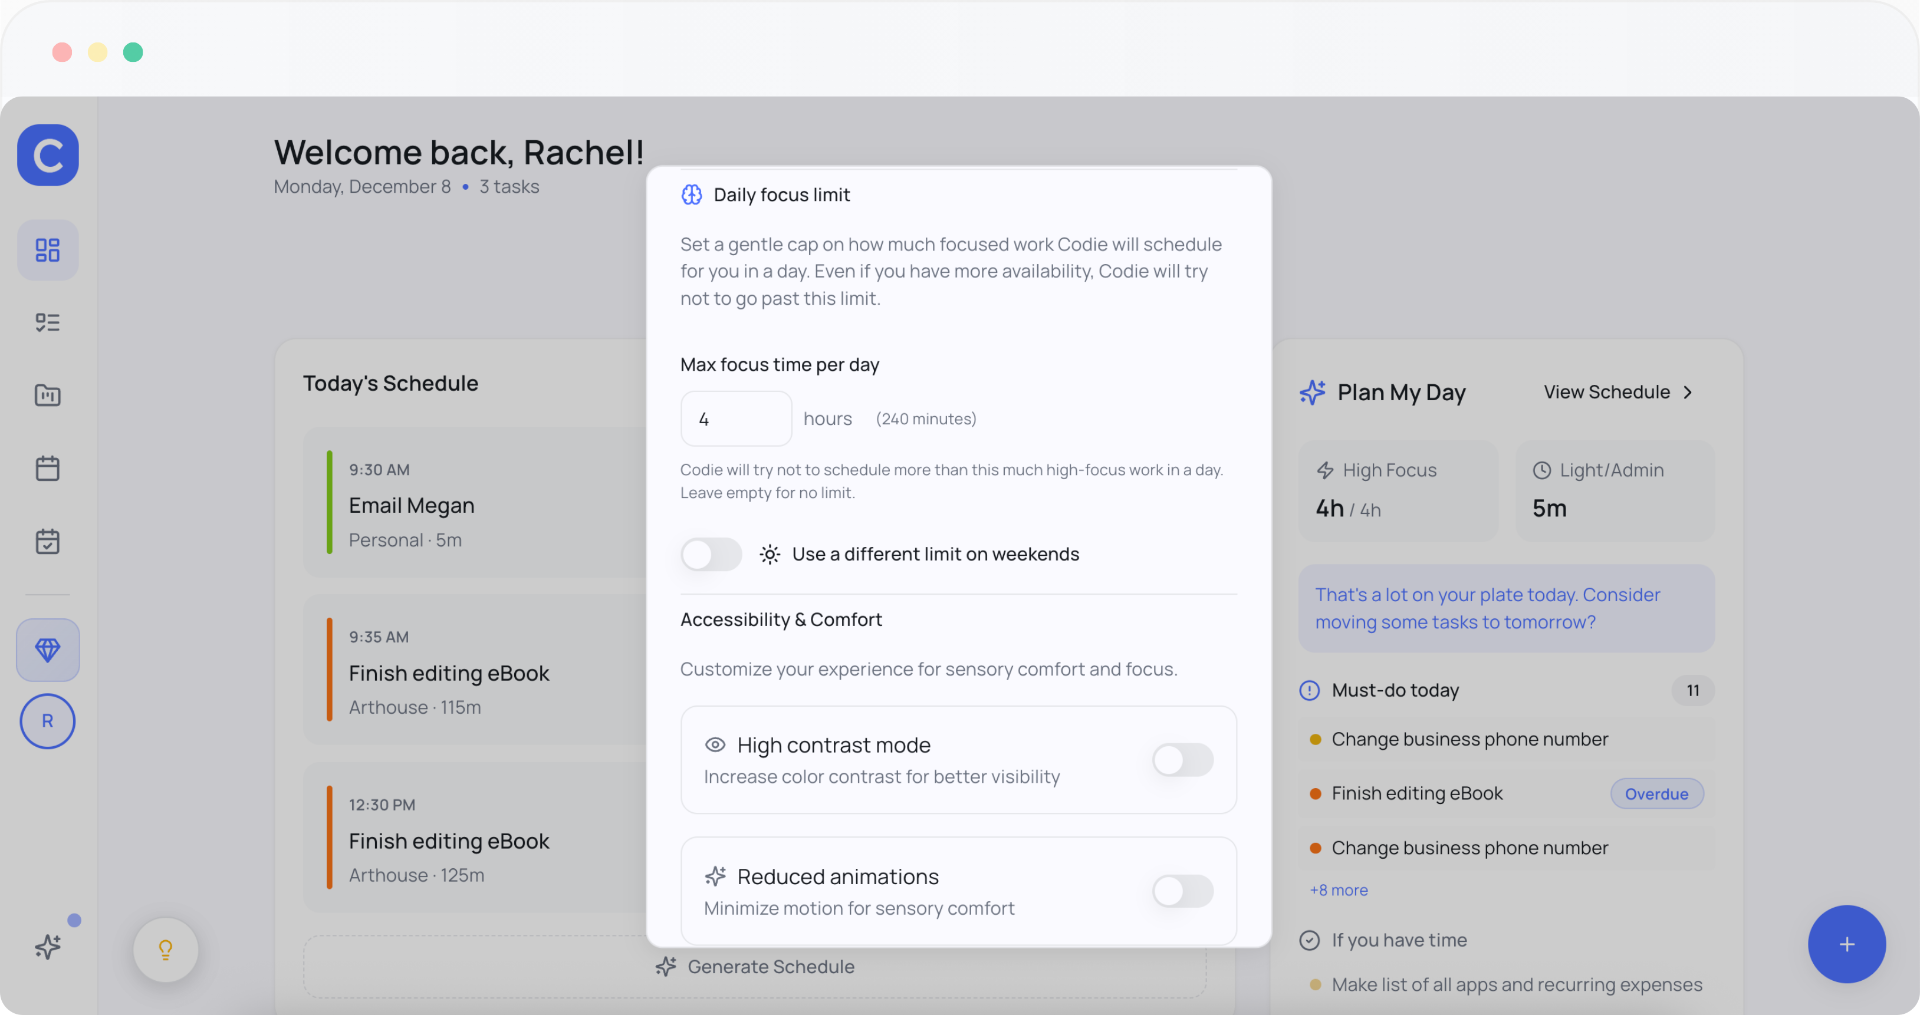The image size is (1920, 1015).
Task: Select Make list of all apps task
Action: click(x=1506, y=985)
